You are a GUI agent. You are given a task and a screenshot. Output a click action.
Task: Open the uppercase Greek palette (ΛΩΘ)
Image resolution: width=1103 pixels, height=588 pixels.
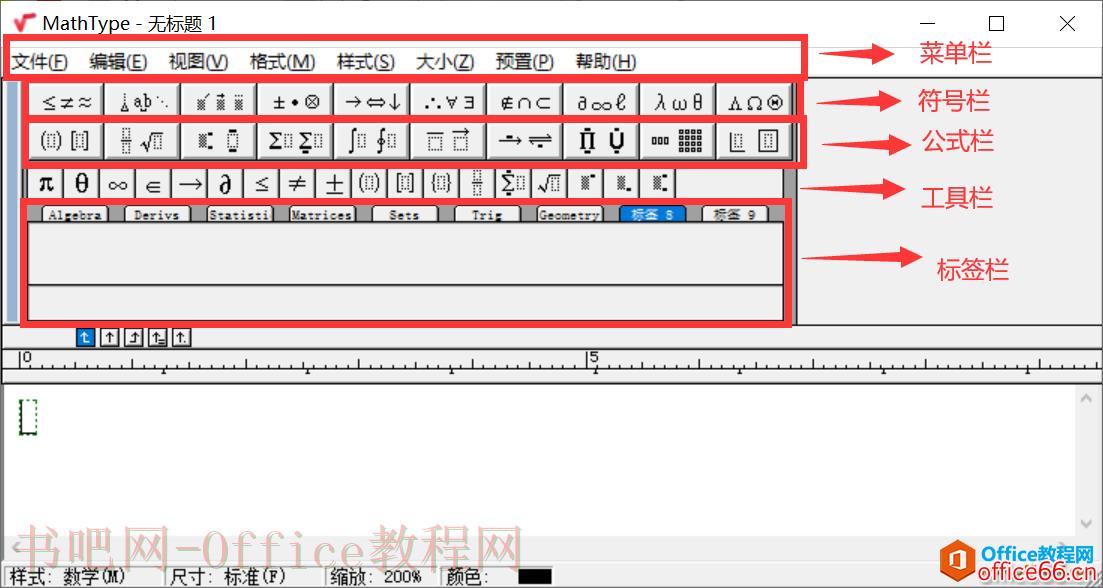[x=755, y=102]
